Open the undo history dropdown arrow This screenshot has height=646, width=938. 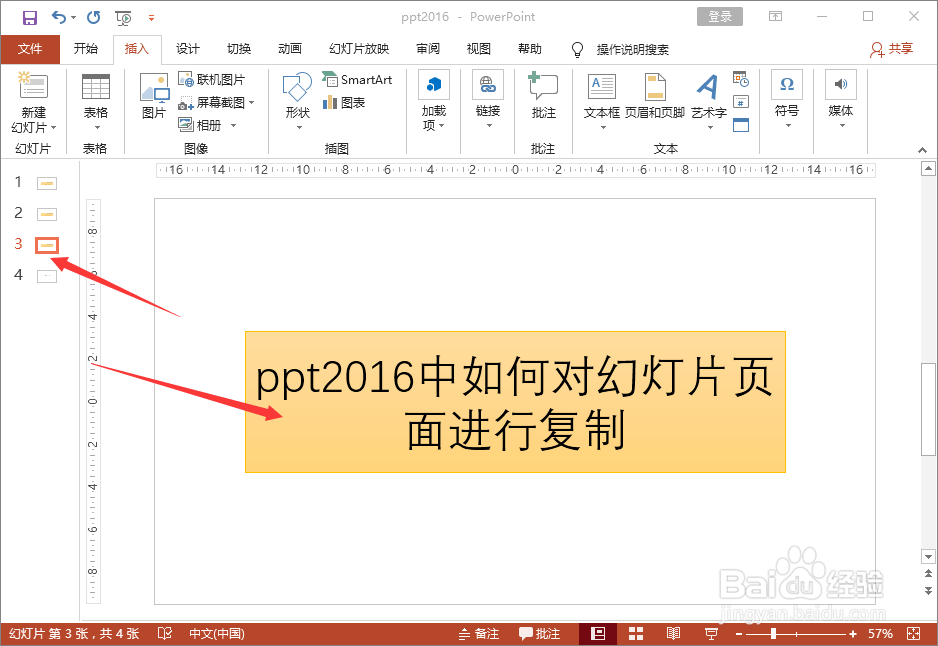[x=74, y=17]
